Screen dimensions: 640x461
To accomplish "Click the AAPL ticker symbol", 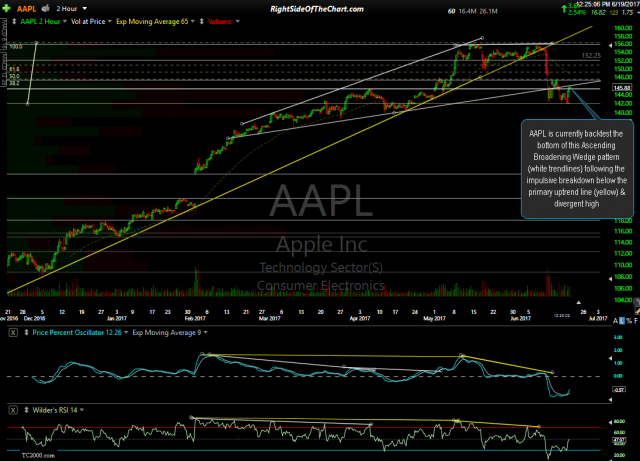I will [x=27, y=9].
